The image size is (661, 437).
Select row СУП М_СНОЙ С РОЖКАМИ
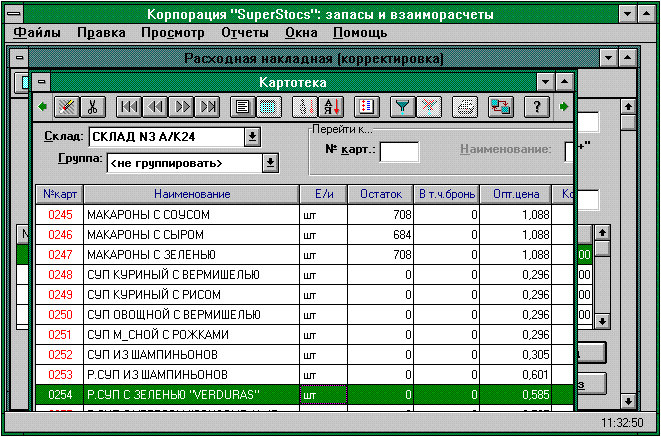pos(304,335)
